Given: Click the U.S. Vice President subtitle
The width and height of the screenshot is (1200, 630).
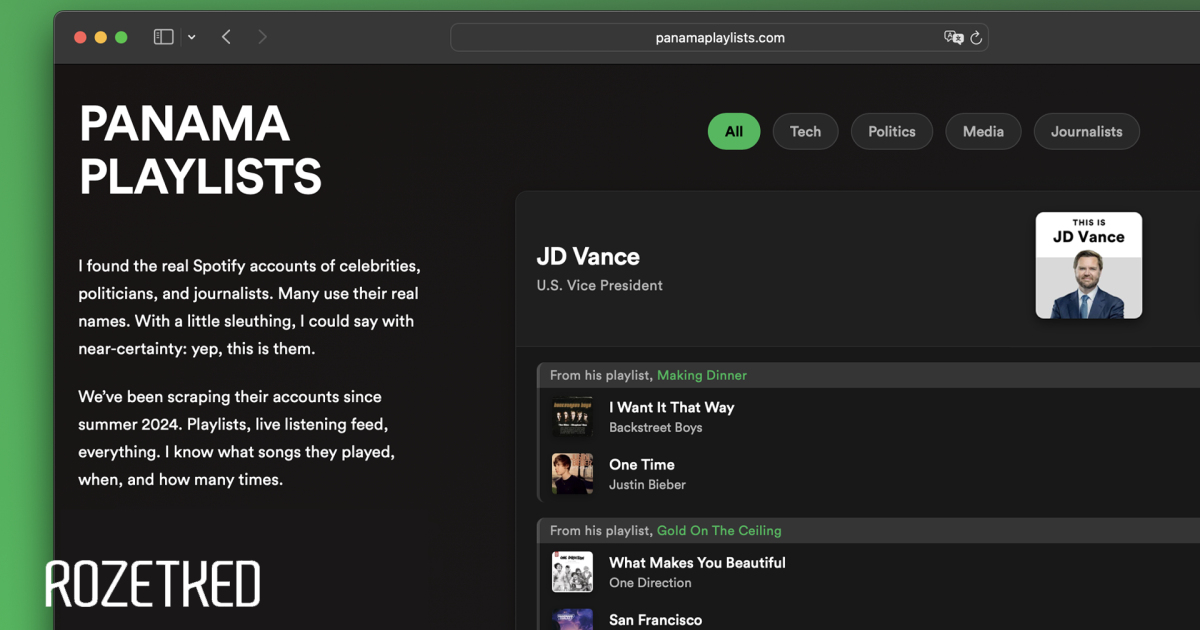Looking at the screenshot, I should click(x=600, y=285).
